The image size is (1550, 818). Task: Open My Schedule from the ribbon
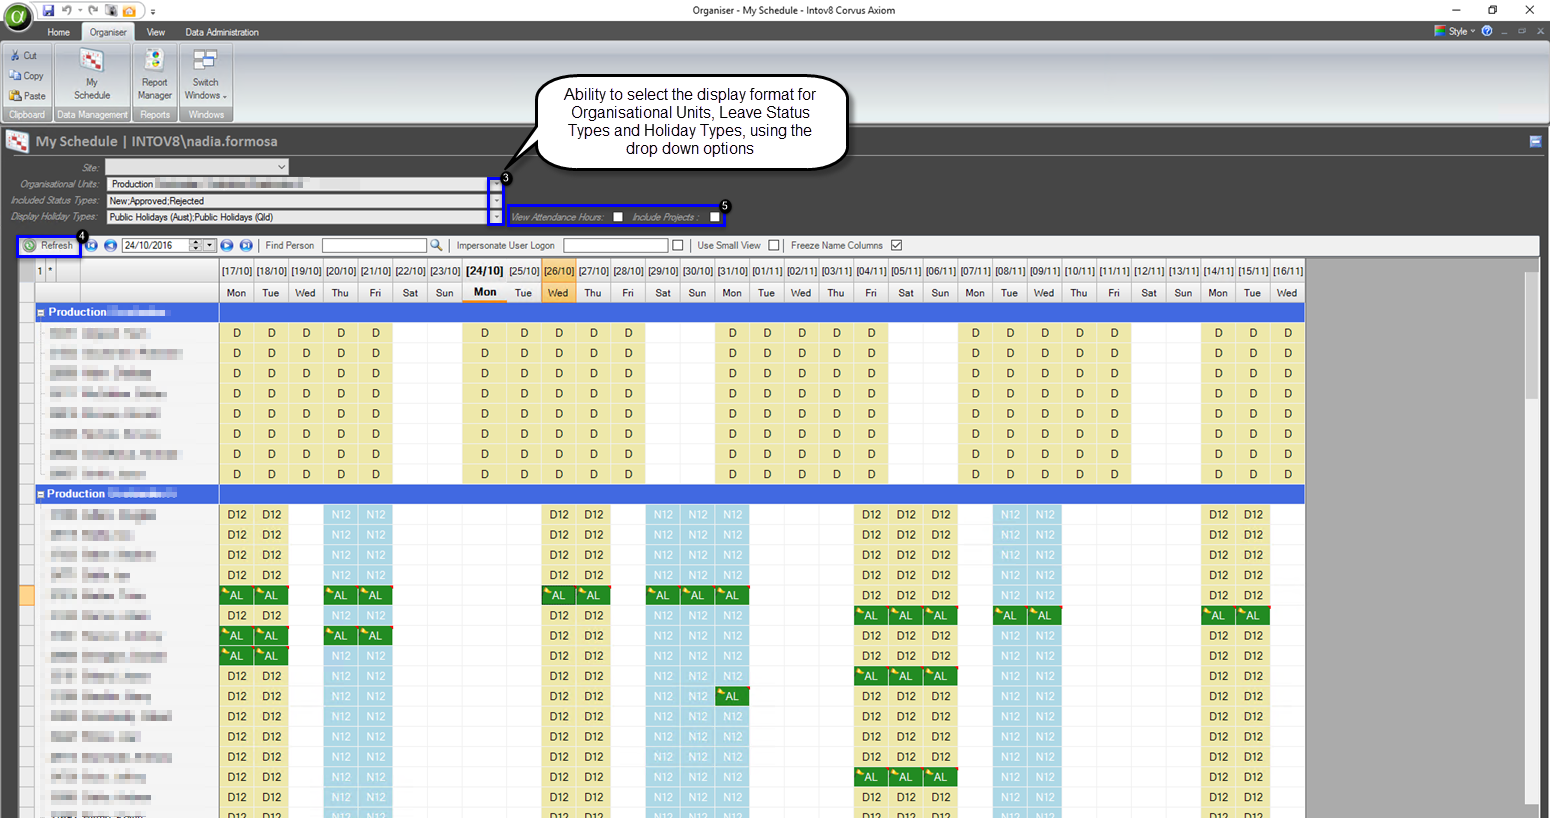(92, 75)
